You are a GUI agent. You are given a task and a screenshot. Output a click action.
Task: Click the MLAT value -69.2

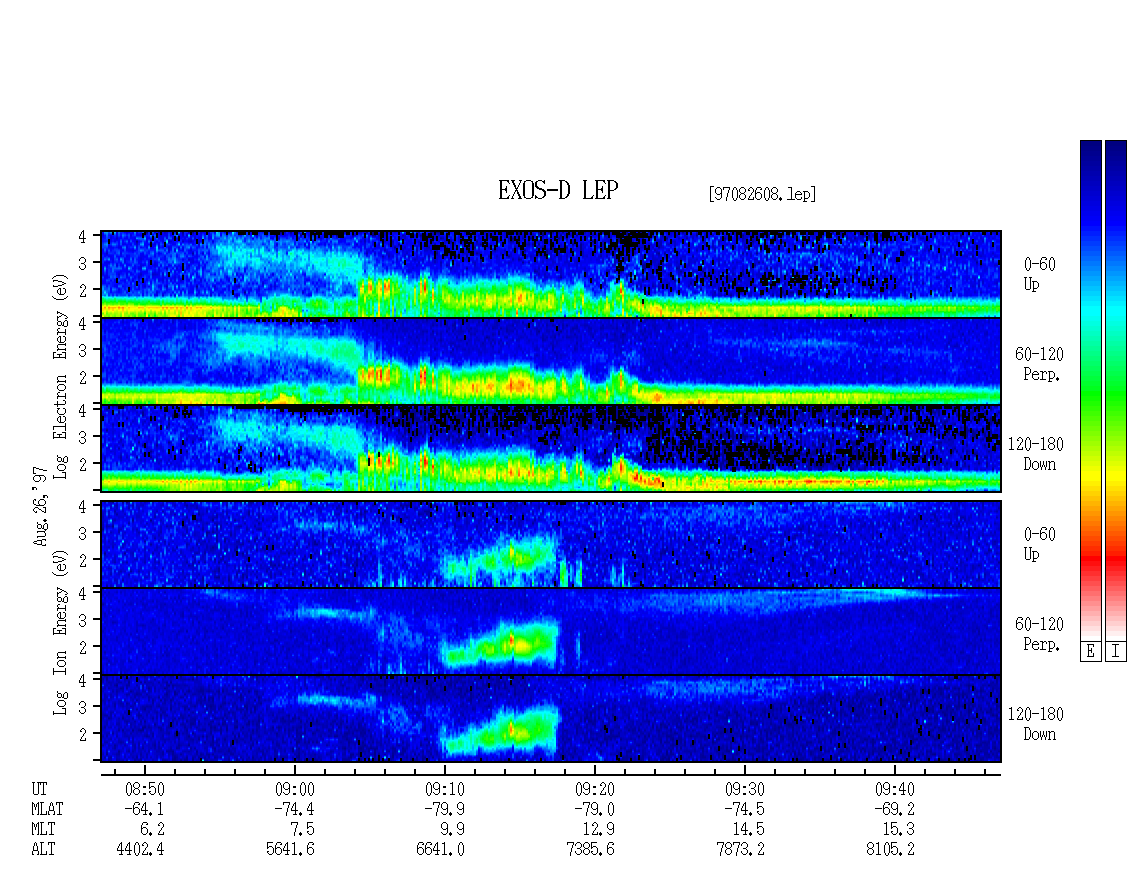894,809
